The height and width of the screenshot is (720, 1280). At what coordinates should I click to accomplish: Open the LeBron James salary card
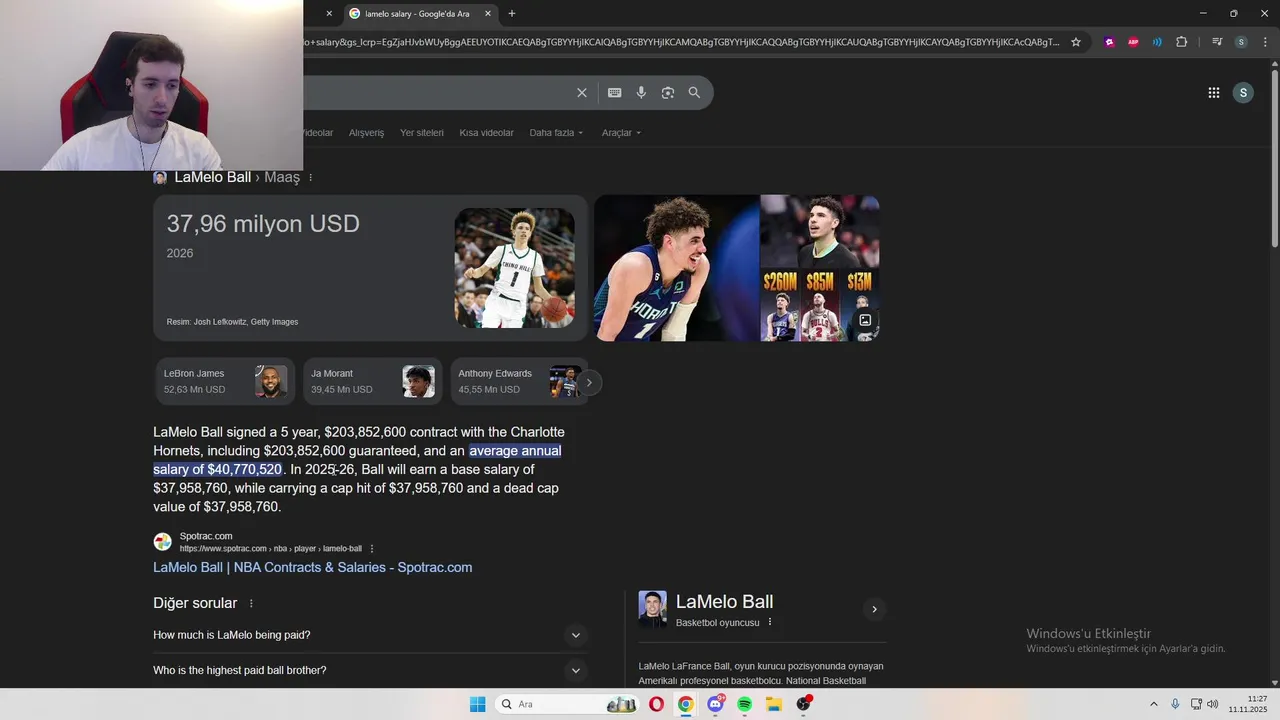[225, 381]
